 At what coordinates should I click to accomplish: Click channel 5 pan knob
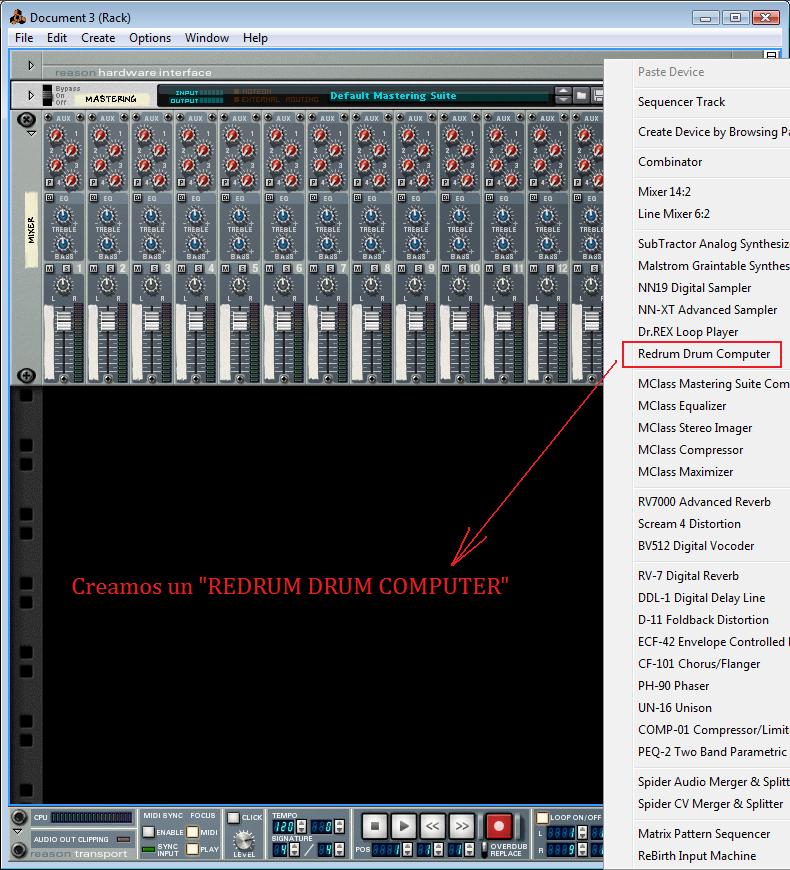coord(239,285)
